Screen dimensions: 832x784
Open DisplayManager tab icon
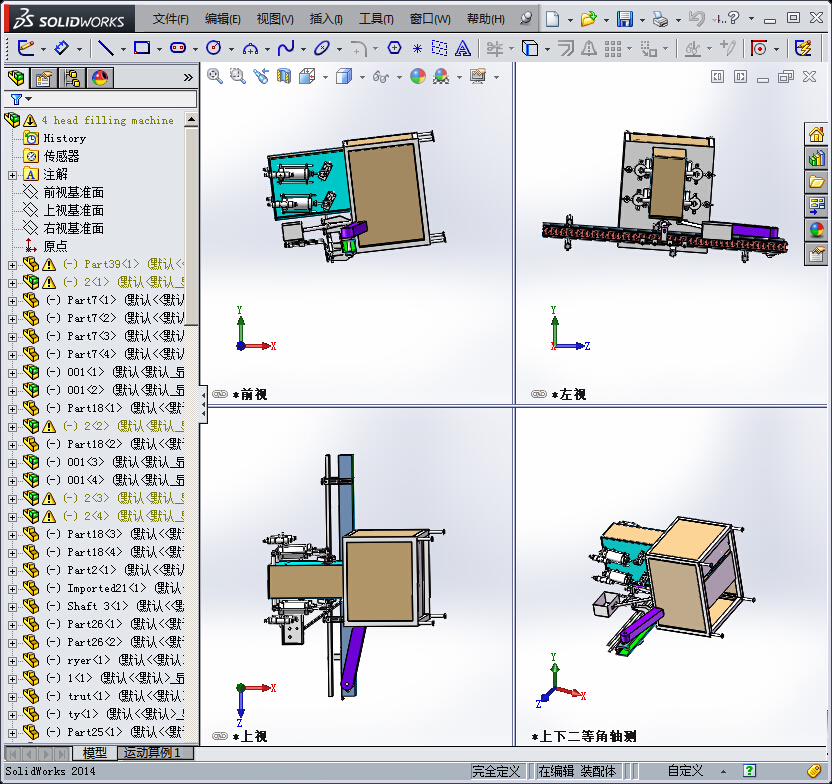[x=100, y=78]
